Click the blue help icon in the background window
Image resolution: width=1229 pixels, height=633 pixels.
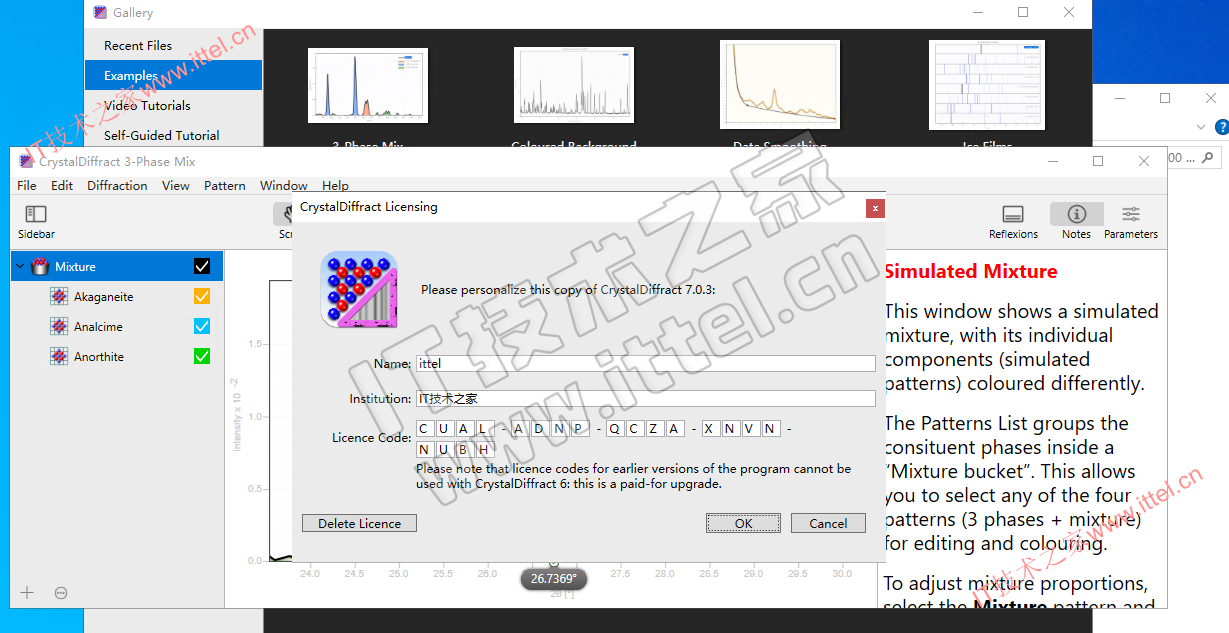tap(1221, 127)
